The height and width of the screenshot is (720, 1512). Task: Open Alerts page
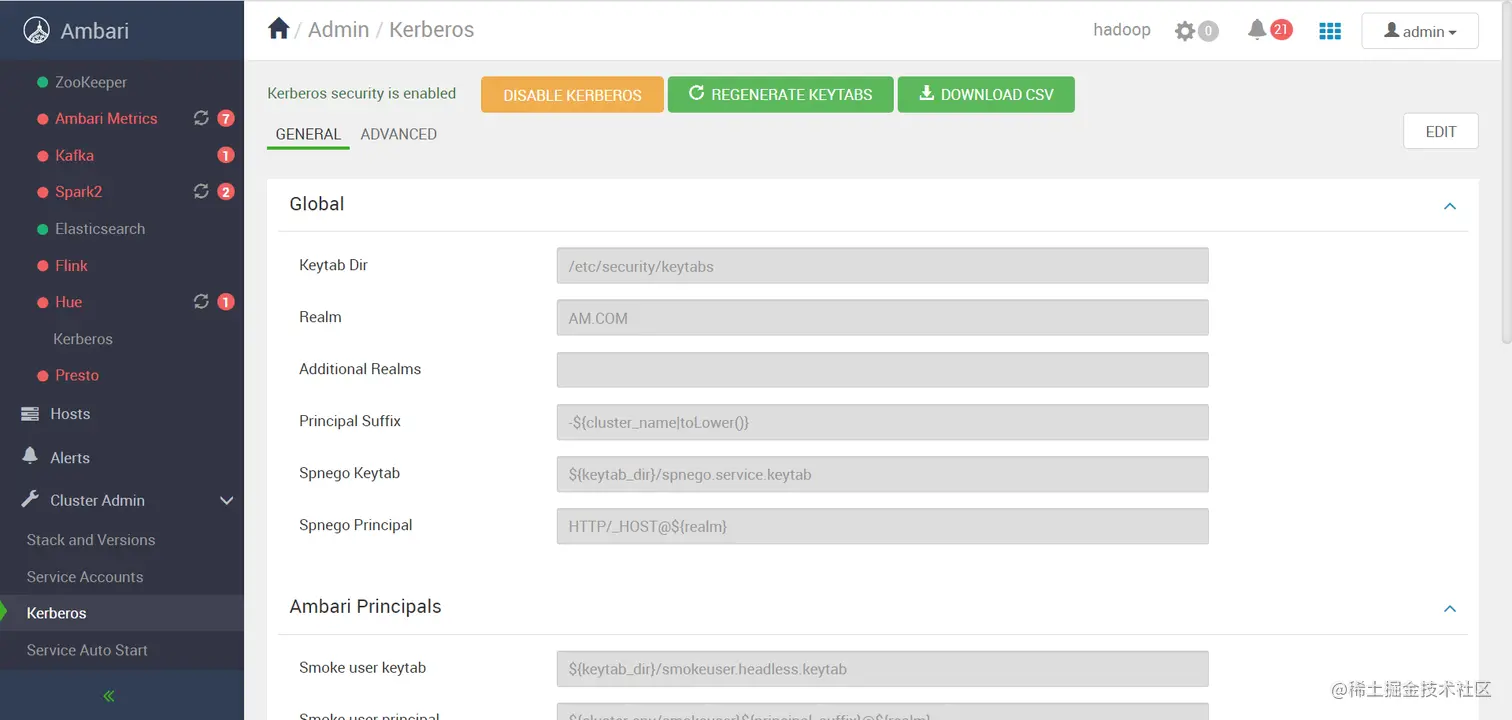pyautogui.click(x=70, y=457)
